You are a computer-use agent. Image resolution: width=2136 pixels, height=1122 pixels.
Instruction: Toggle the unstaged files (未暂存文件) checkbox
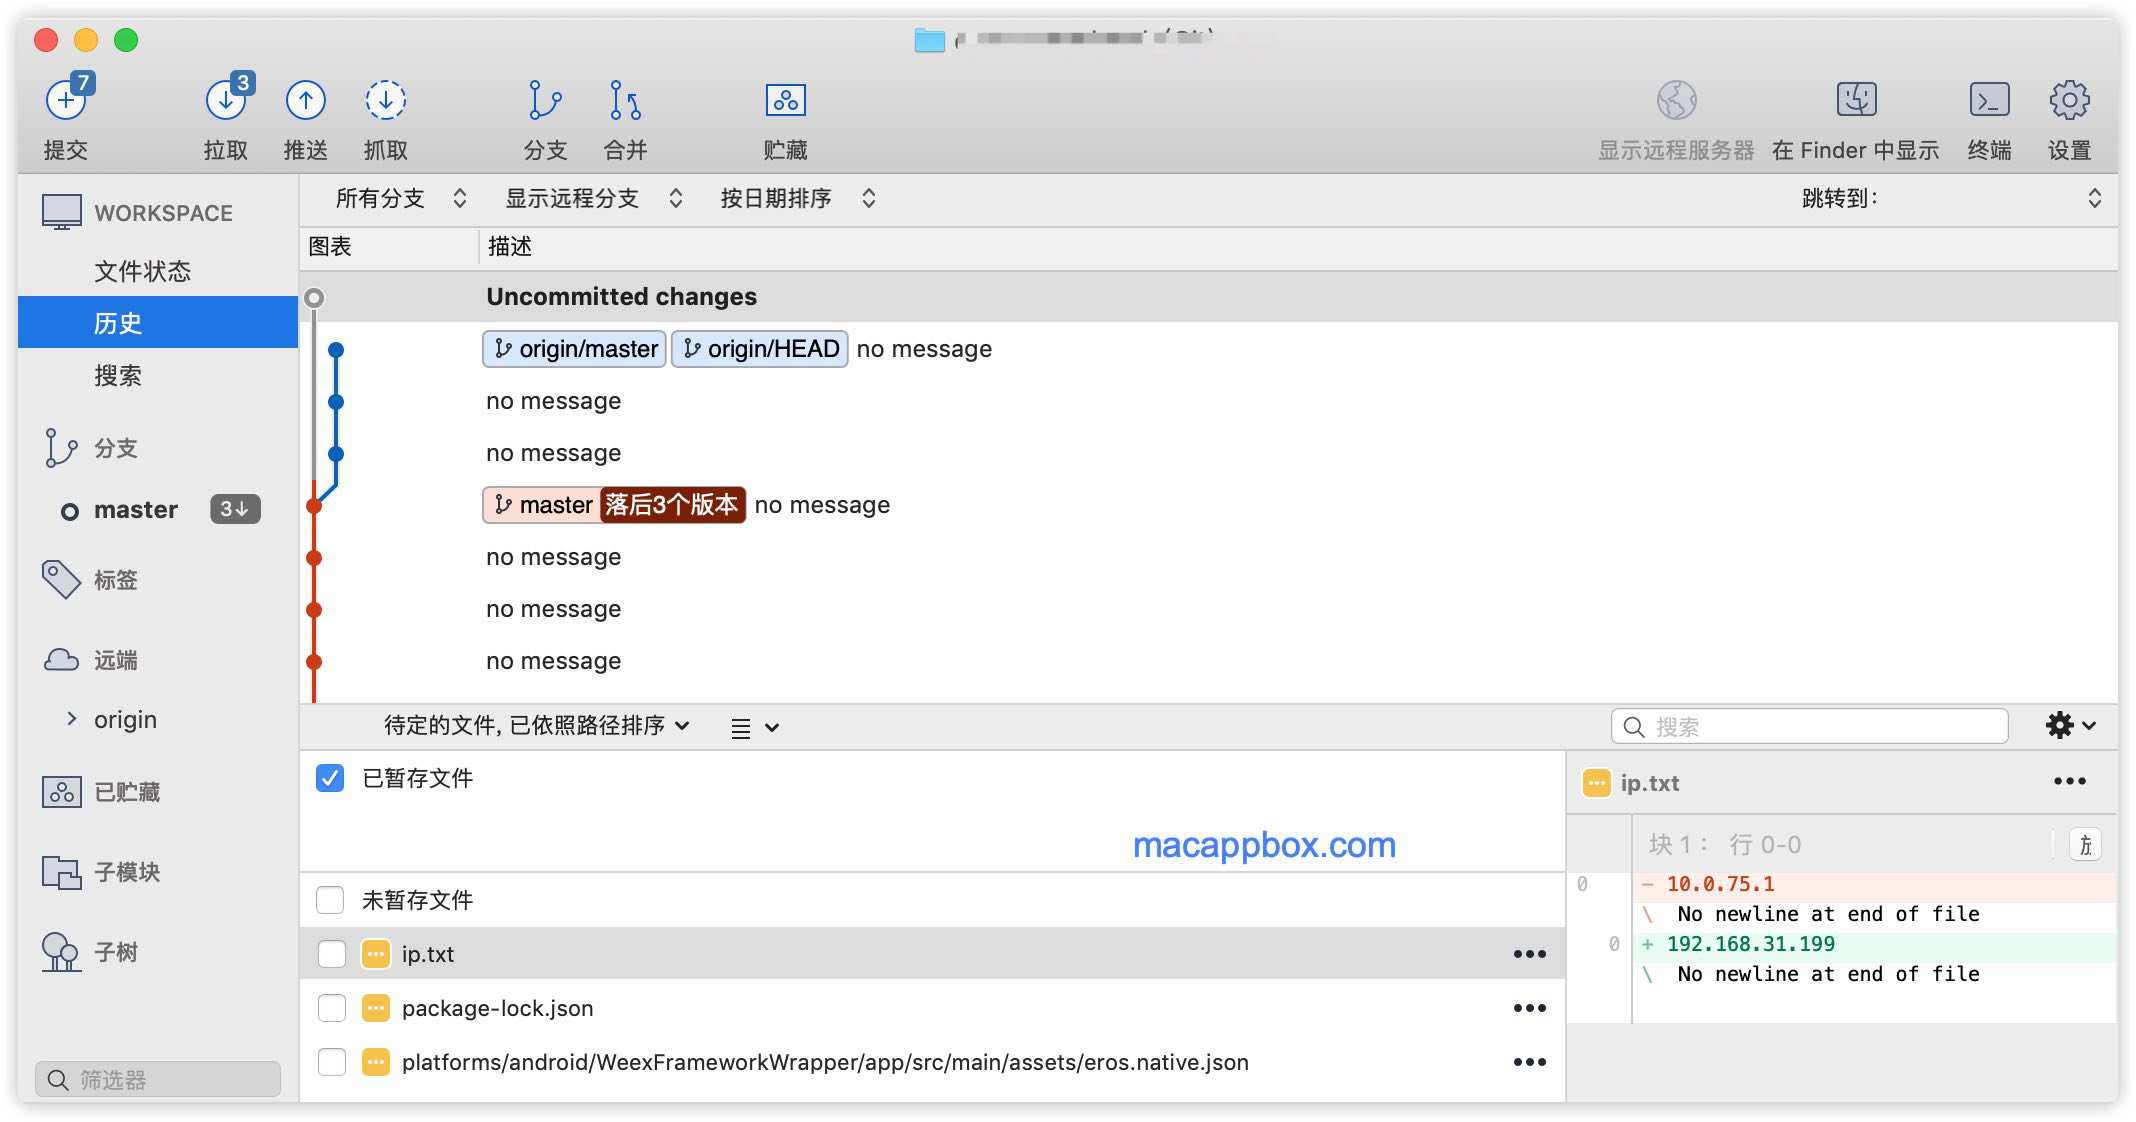[330, 900]
